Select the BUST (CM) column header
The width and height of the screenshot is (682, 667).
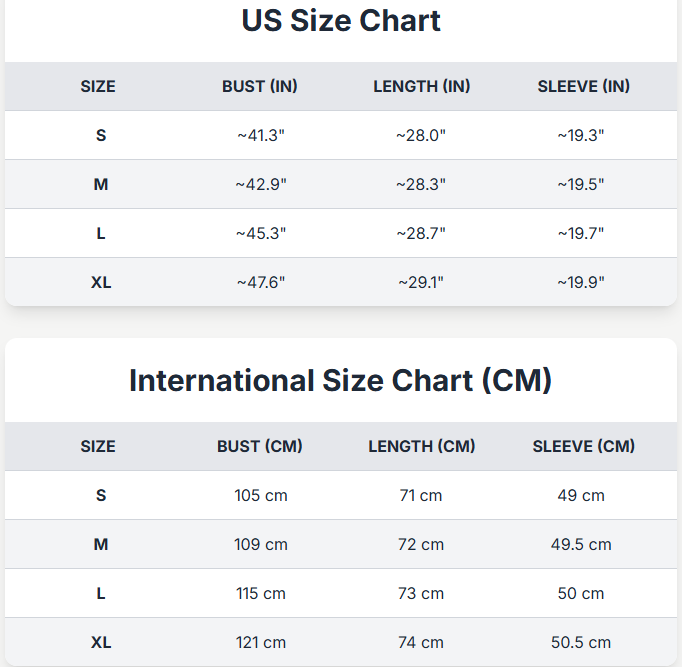click(260, 446)
